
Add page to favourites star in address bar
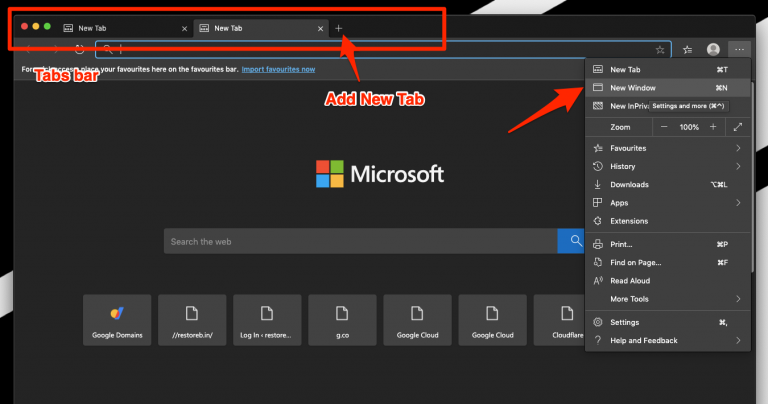point(660,49)
